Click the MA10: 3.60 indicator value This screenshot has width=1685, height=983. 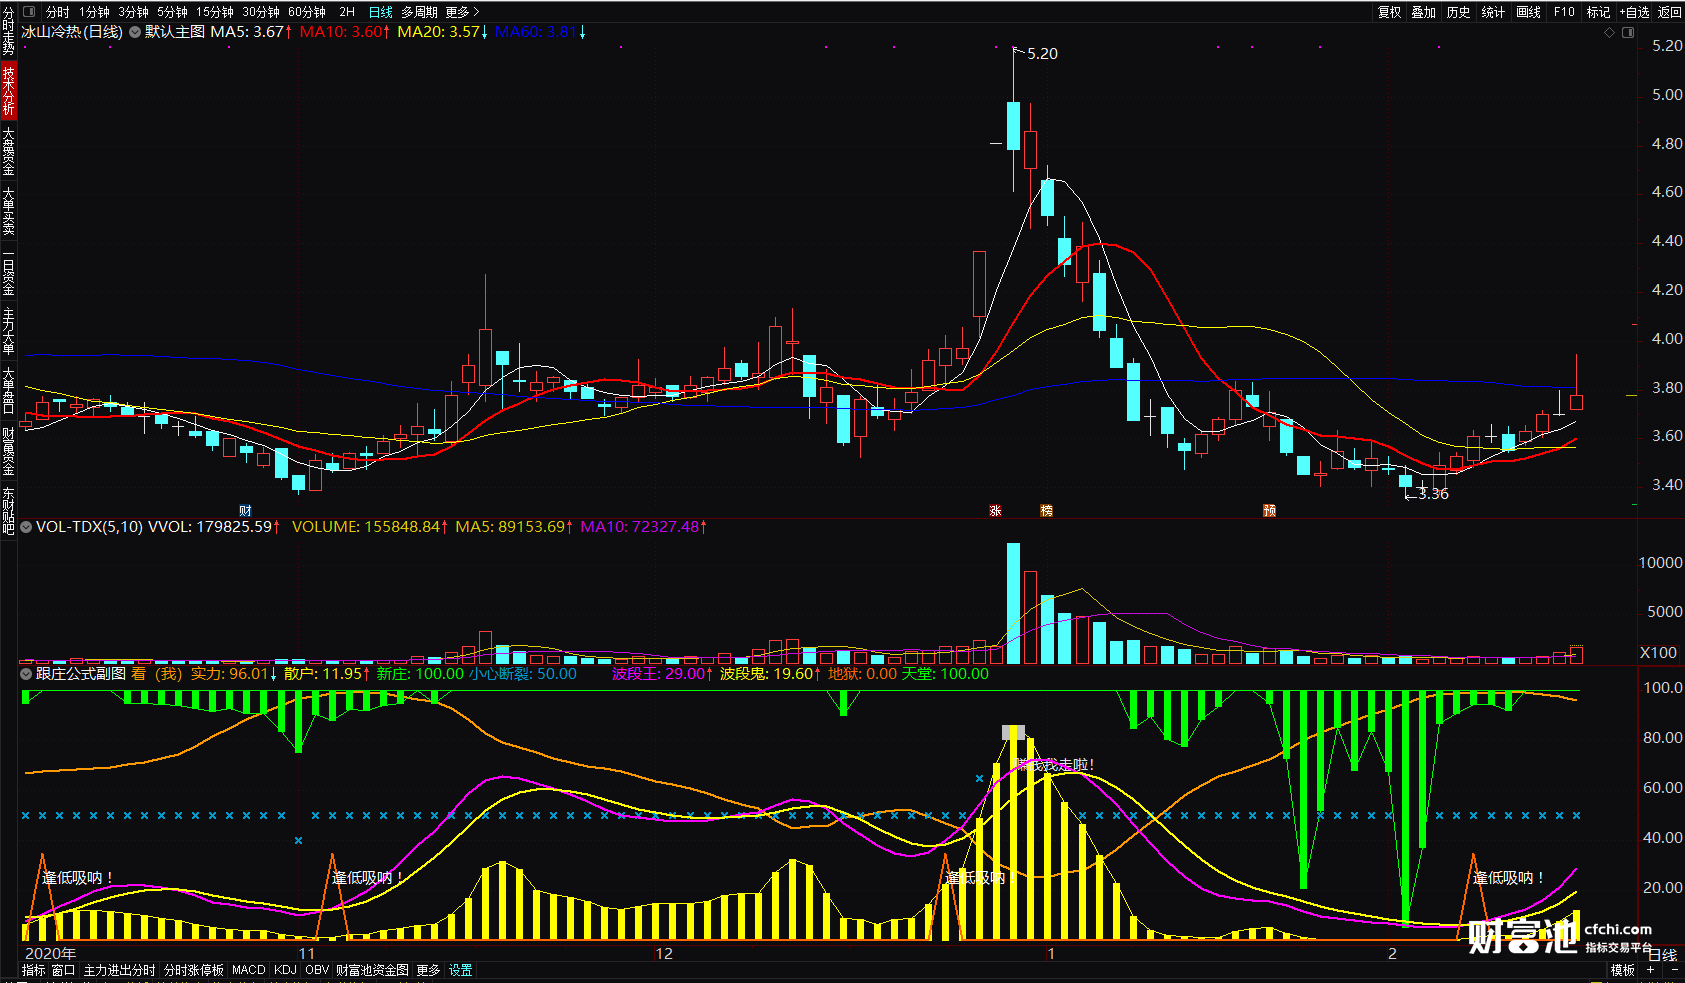pyautogui.click(x=345, y=32)
